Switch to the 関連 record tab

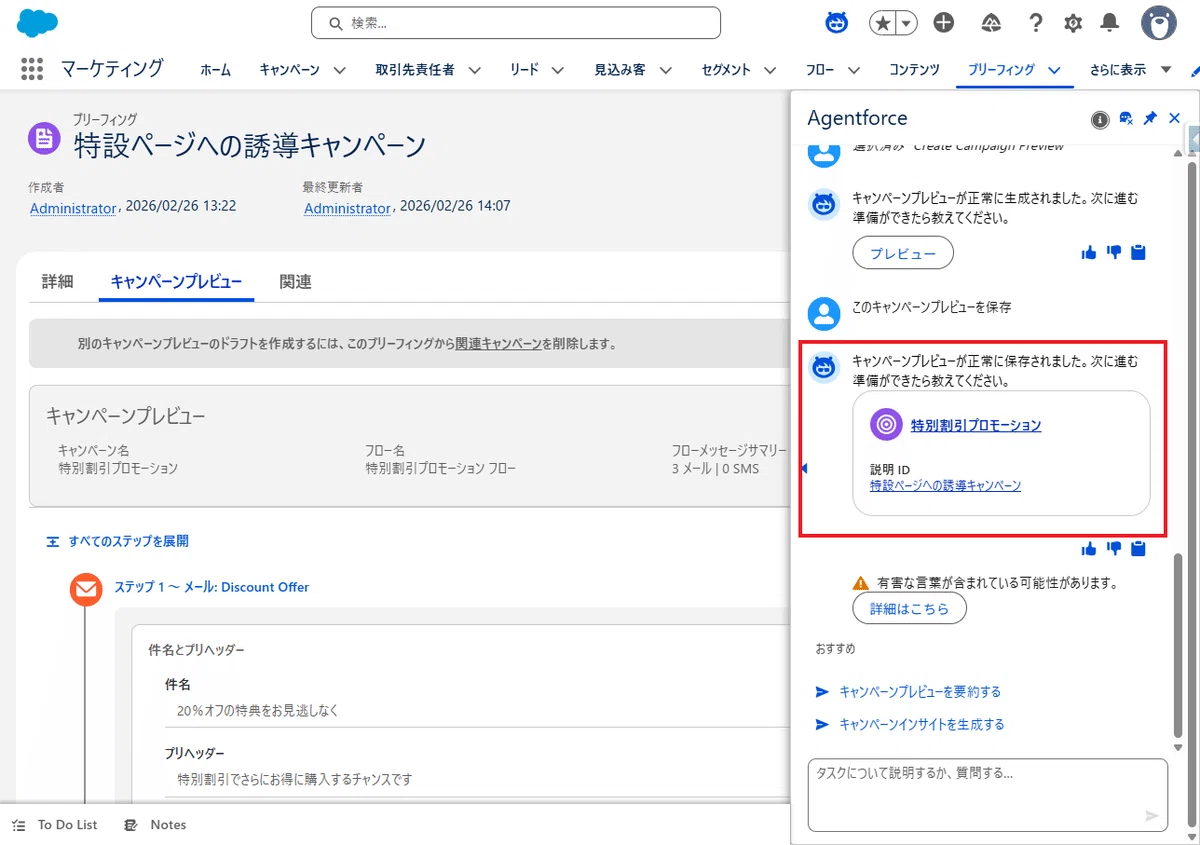pos(296,282)
